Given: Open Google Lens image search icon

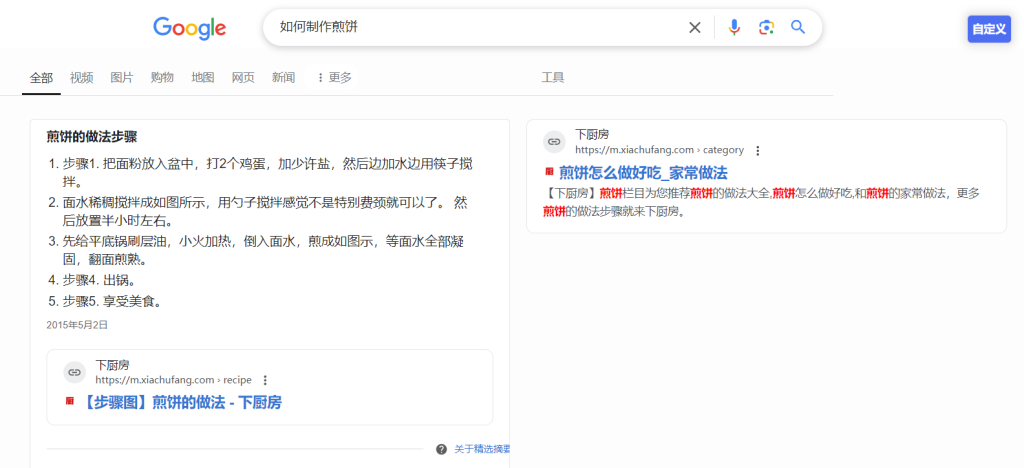Looking at the screenshot, I should click(766, 27).
